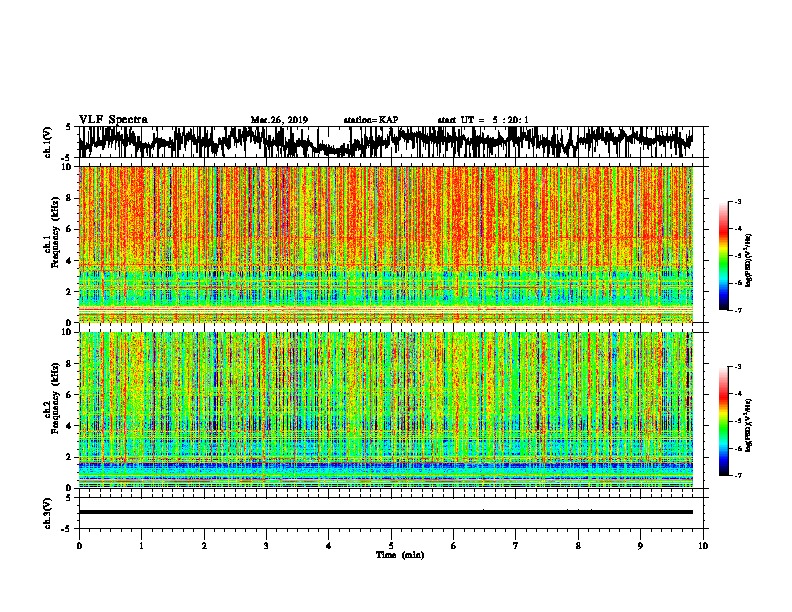Click the "6" kHz tick on the ch.2 frequency axis
The height and width of the screenshot is (612, 792).
coord(70,395)
